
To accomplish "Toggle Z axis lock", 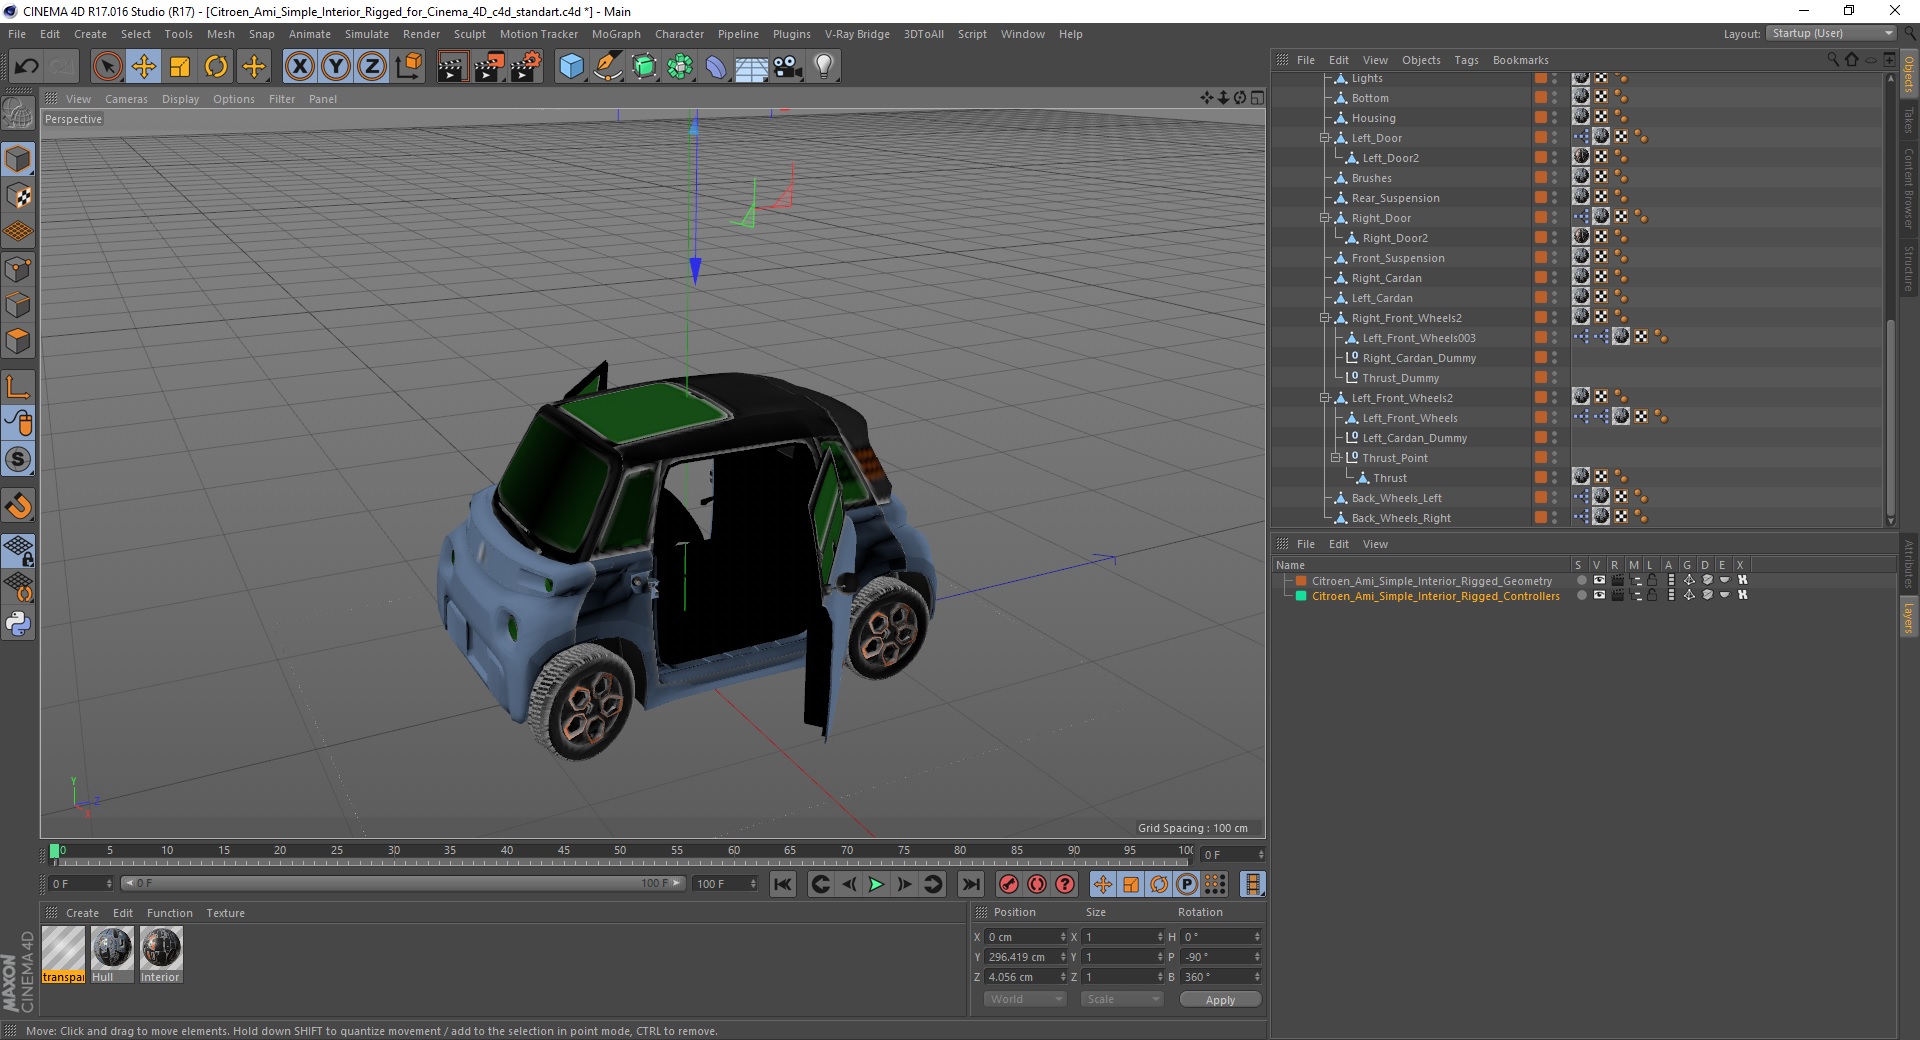I will click(372, 67).
